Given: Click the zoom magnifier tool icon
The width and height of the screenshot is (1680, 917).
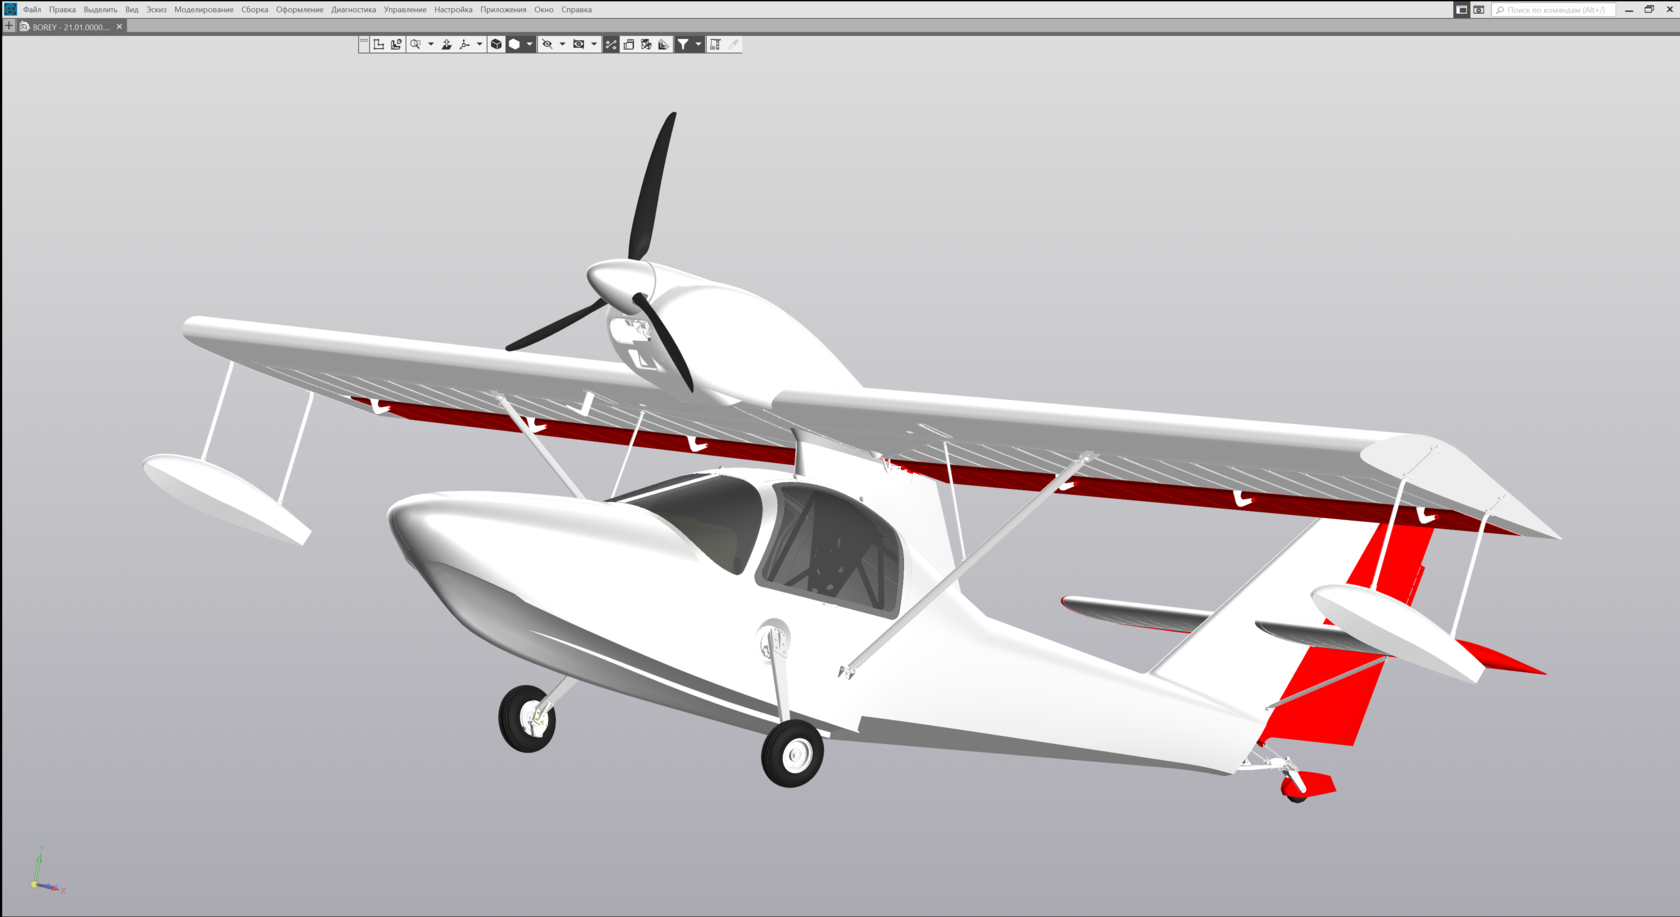Looking at the screenshot, I should tap(415, 44).
